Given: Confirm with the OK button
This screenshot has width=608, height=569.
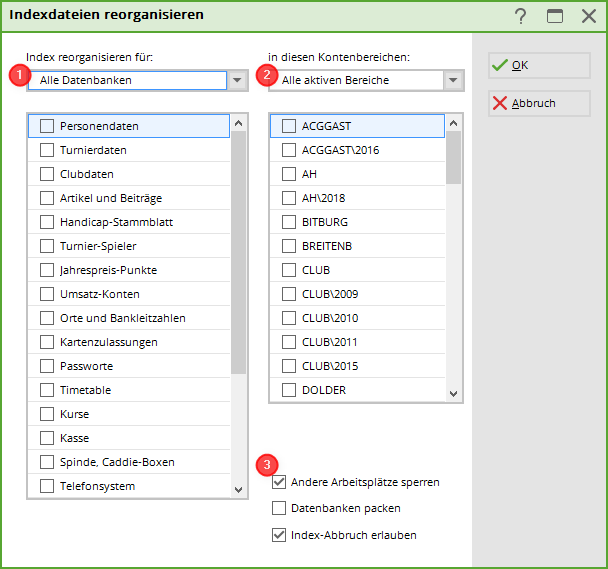Looking at the screenshot, I should (538, 65).
